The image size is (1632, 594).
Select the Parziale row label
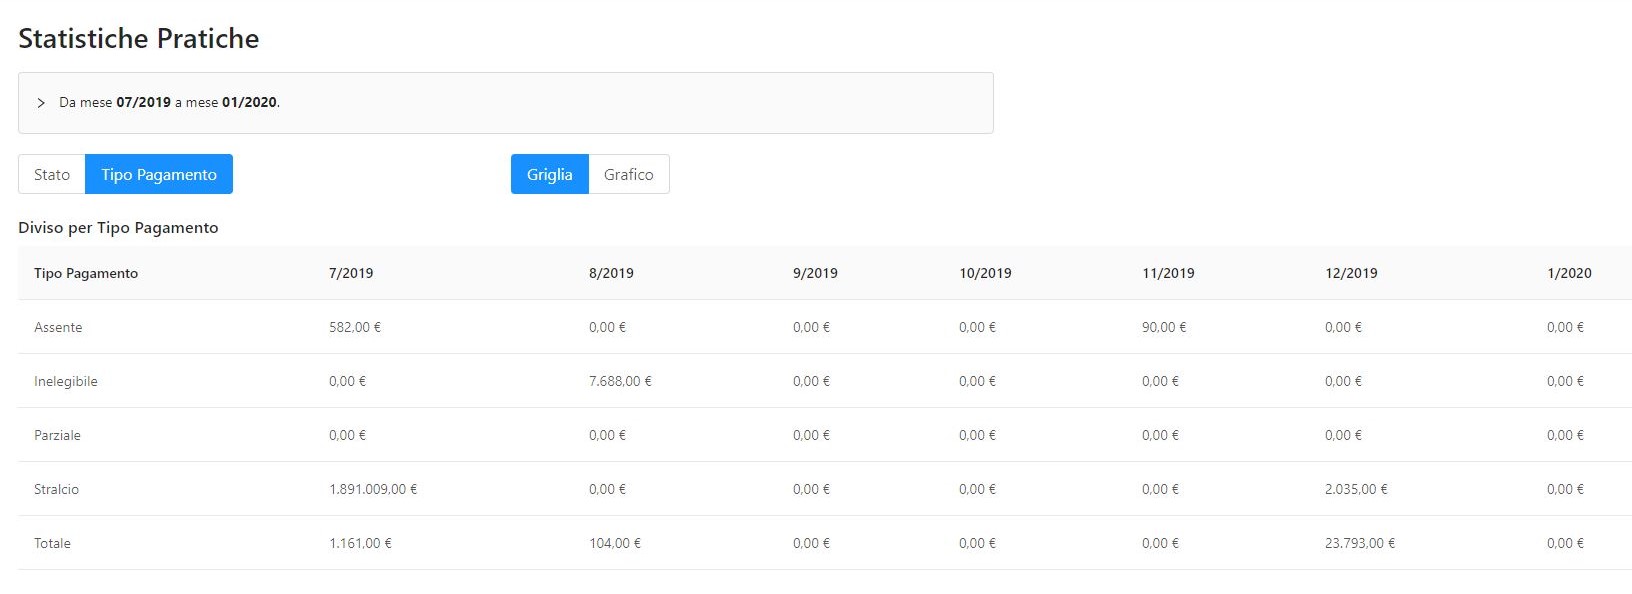click(57, 435)
